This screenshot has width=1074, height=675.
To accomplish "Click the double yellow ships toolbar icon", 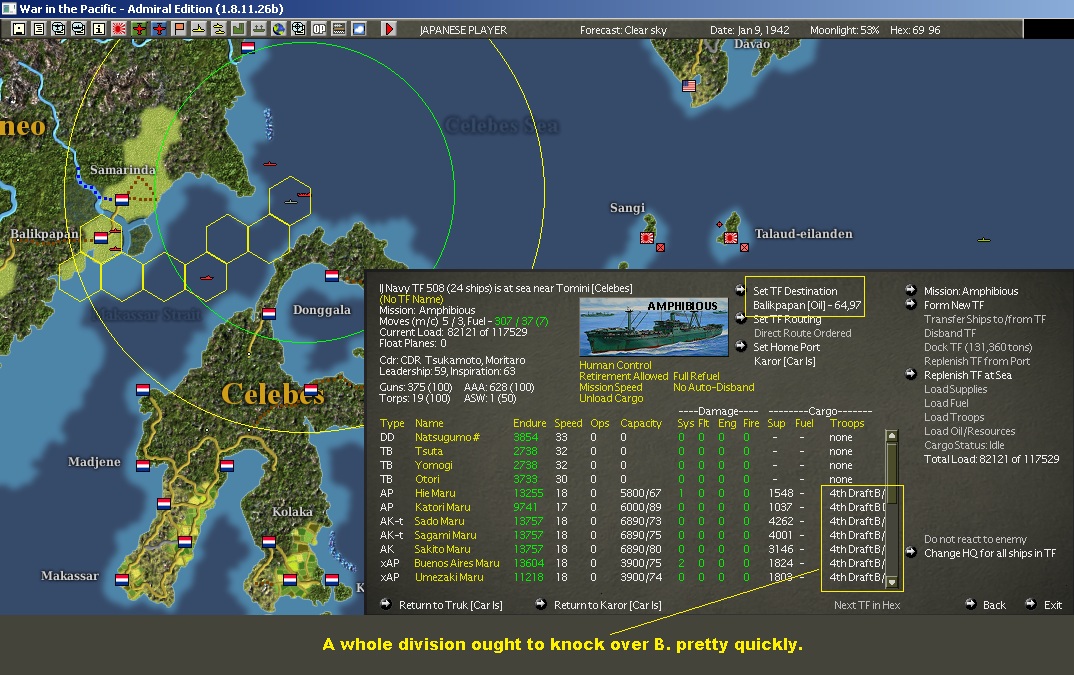I will [x=218, y=29].
